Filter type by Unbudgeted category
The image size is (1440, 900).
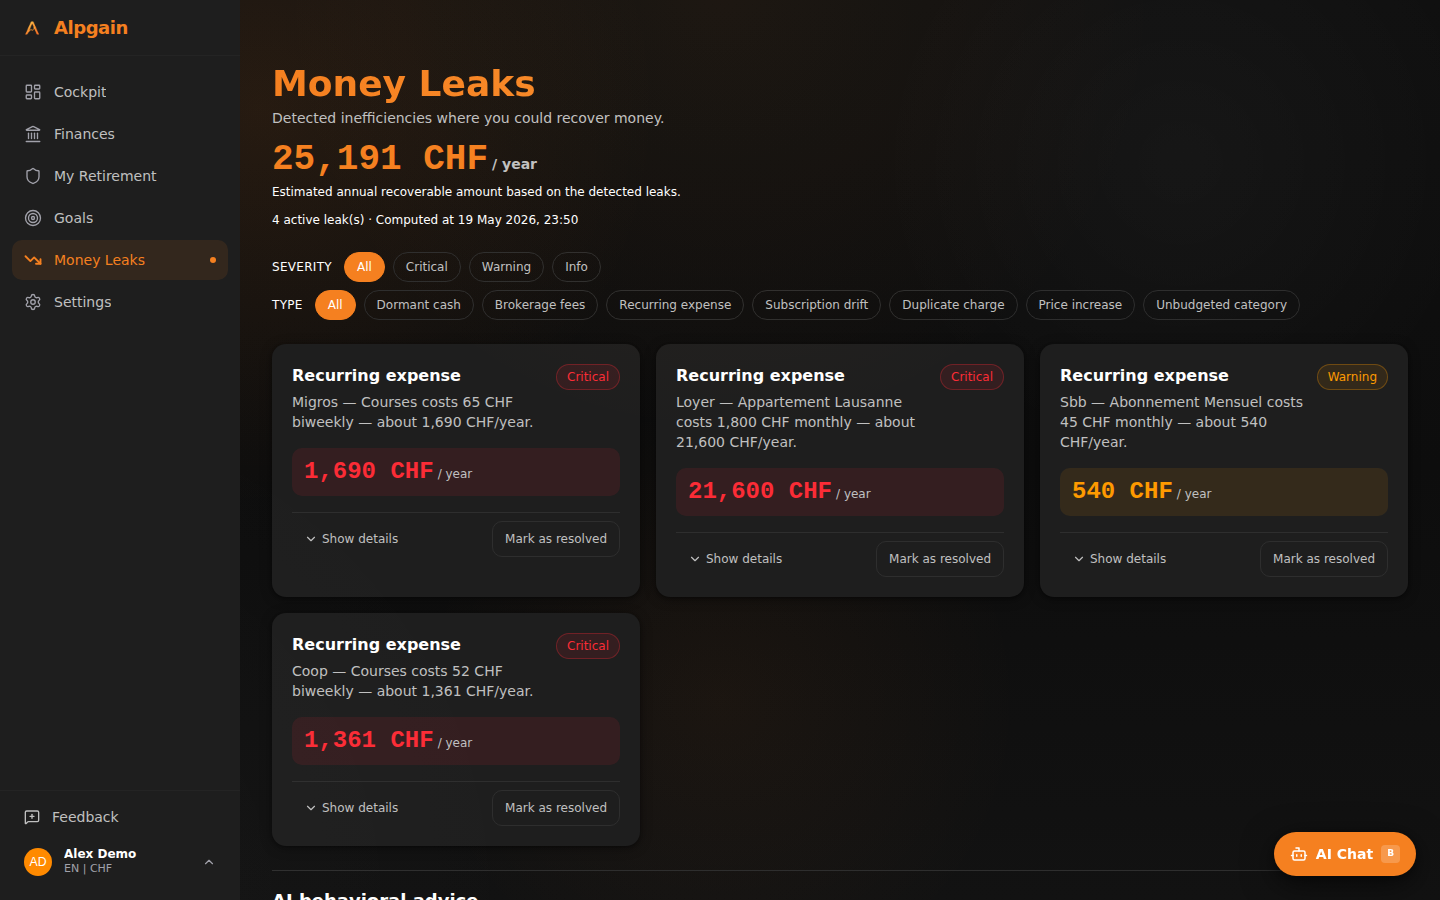pyautogui.click(x=1221, y=305)
